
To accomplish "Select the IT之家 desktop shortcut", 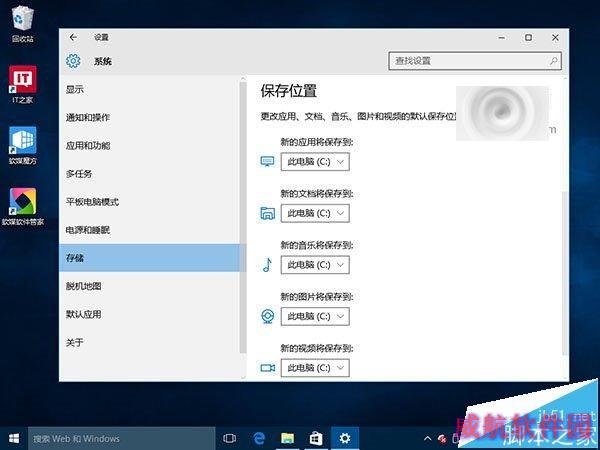I will [23, 84].
